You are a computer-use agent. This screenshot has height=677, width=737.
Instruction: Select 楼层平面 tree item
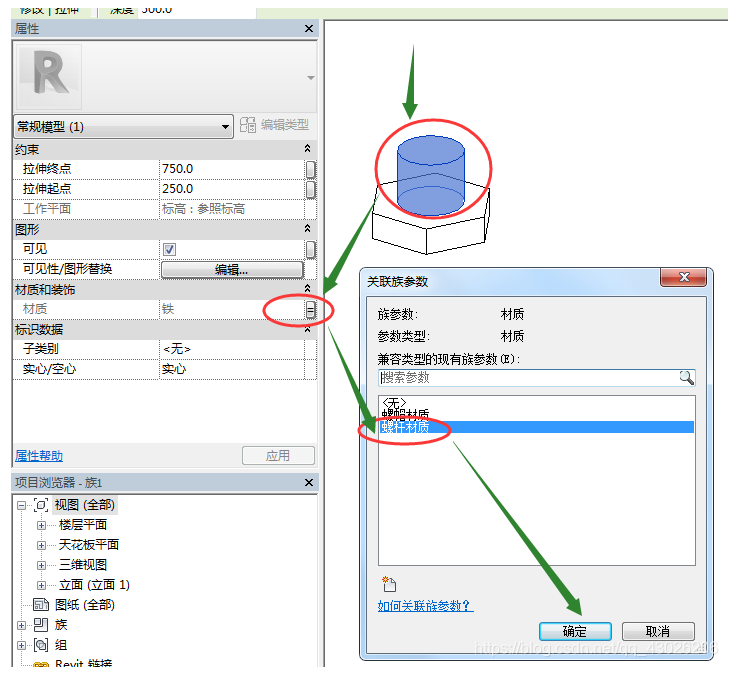pyautogui.click(x=83, y=525)
